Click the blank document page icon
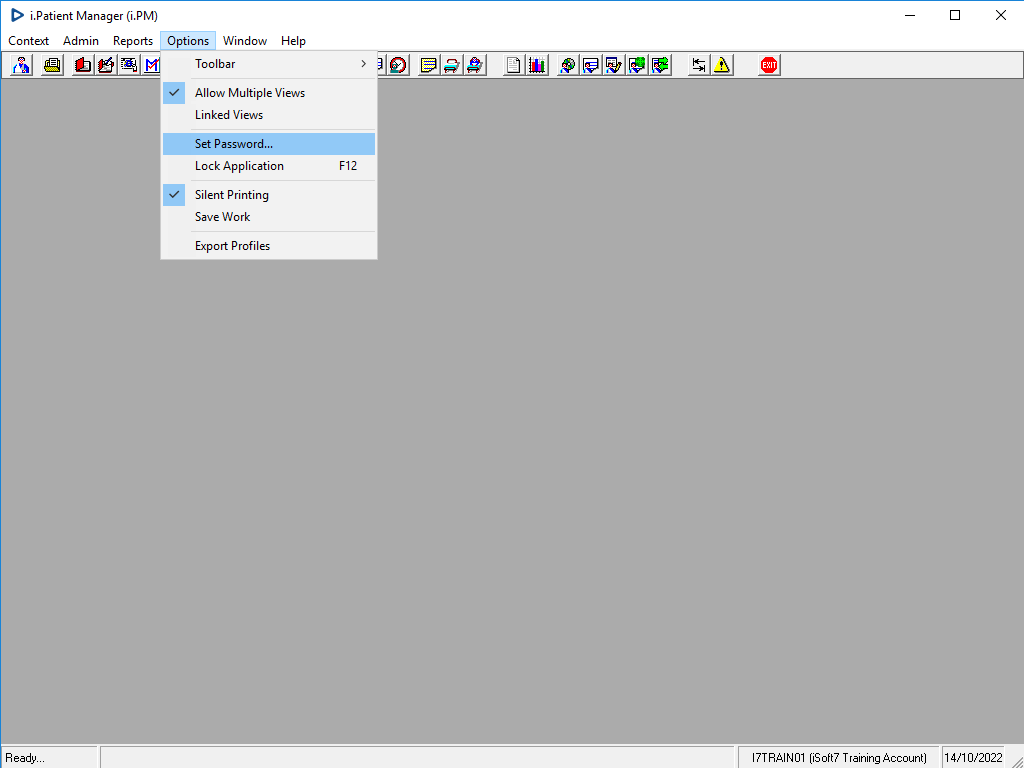1024x768 pixels. pos(514,65)
